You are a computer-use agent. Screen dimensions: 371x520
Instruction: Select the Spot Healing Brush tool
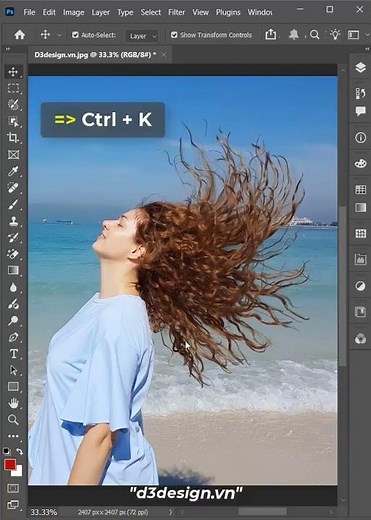pos(13,188)
